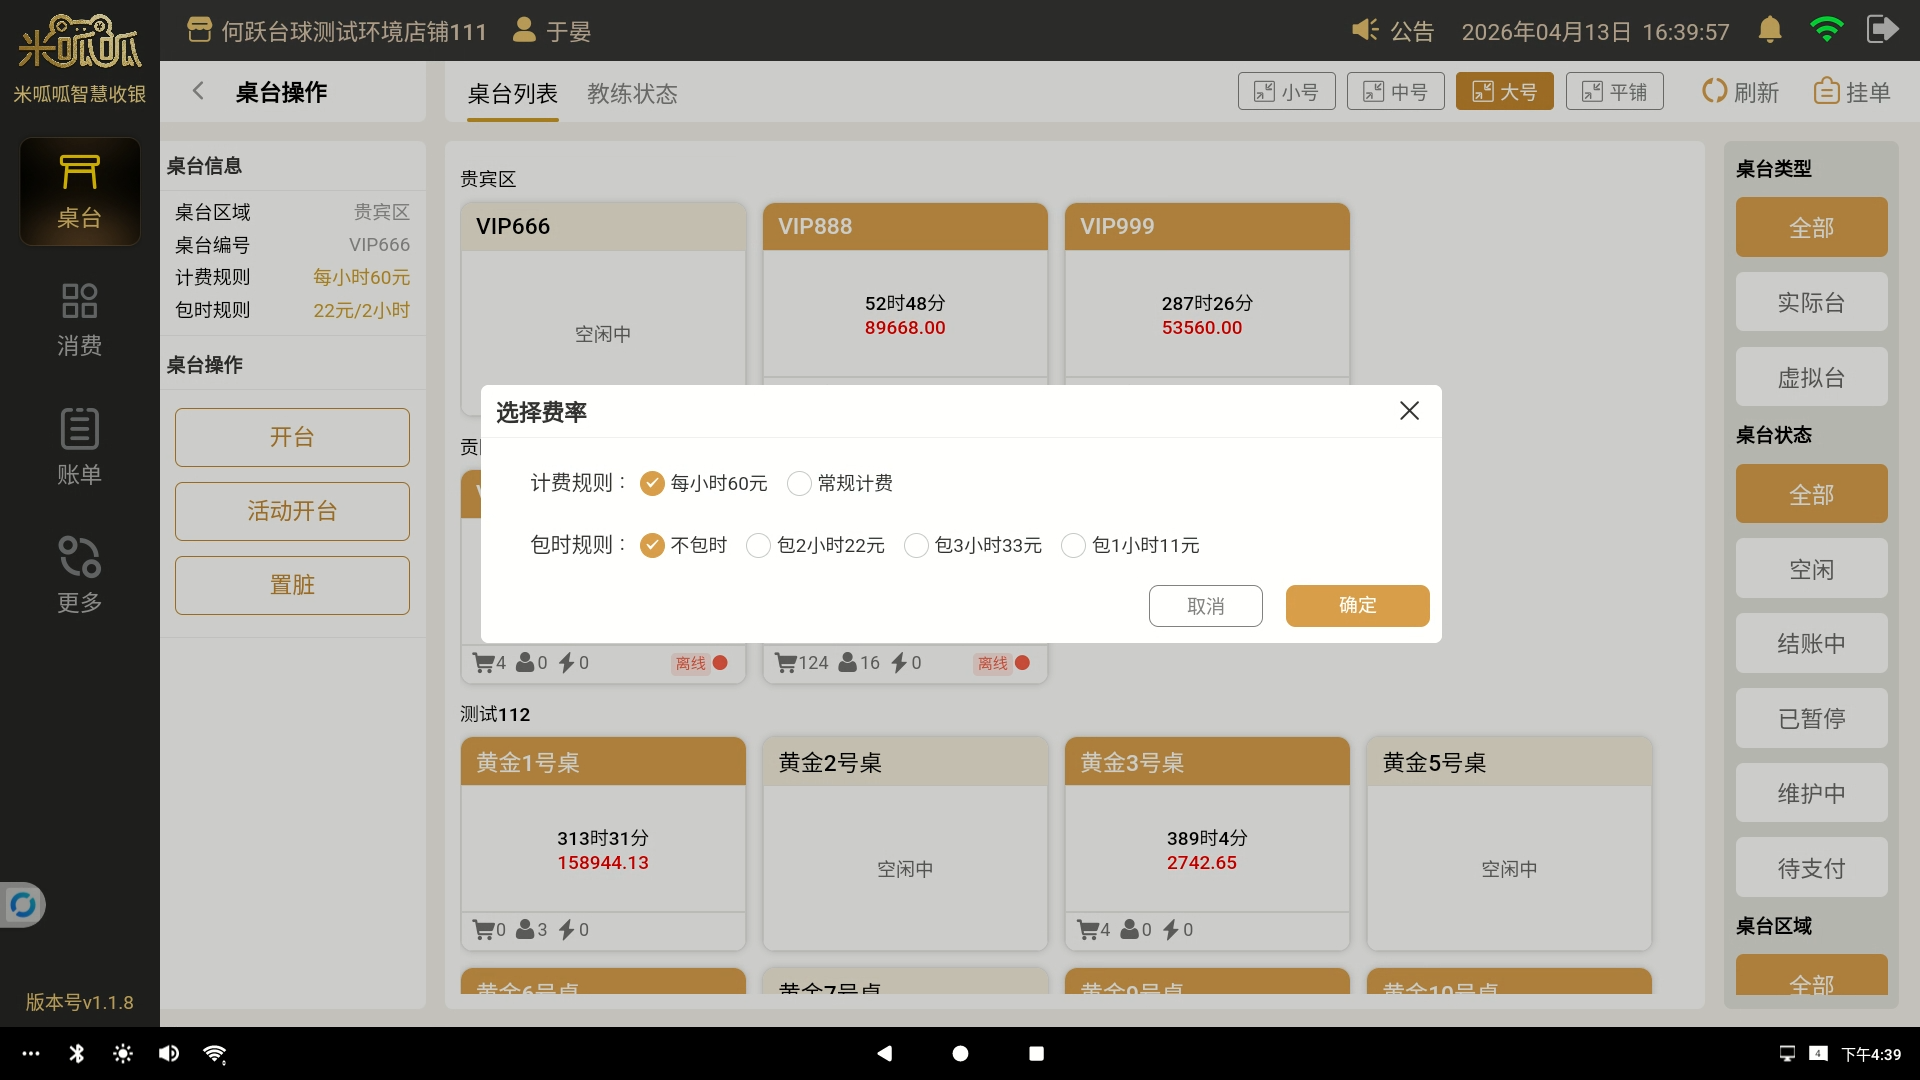Click the logout icon in header
Image resolution: width=1920 pixels, height=1080 pixels.
click(x=1882, y=30)
